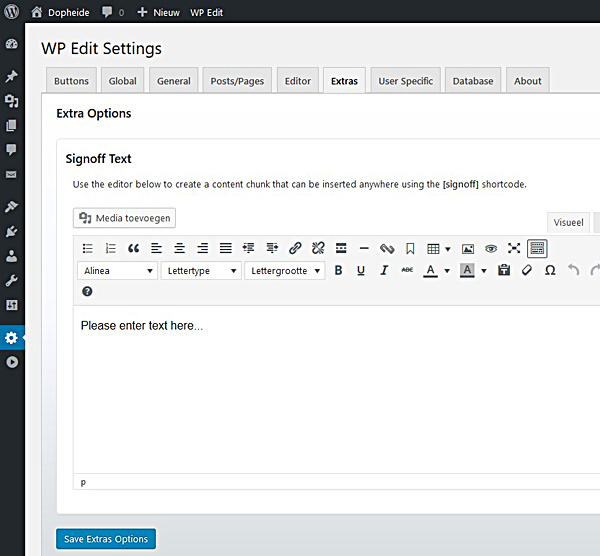Apply the current text color
Viewport: 600px width, 556px height.
(430, 271)
